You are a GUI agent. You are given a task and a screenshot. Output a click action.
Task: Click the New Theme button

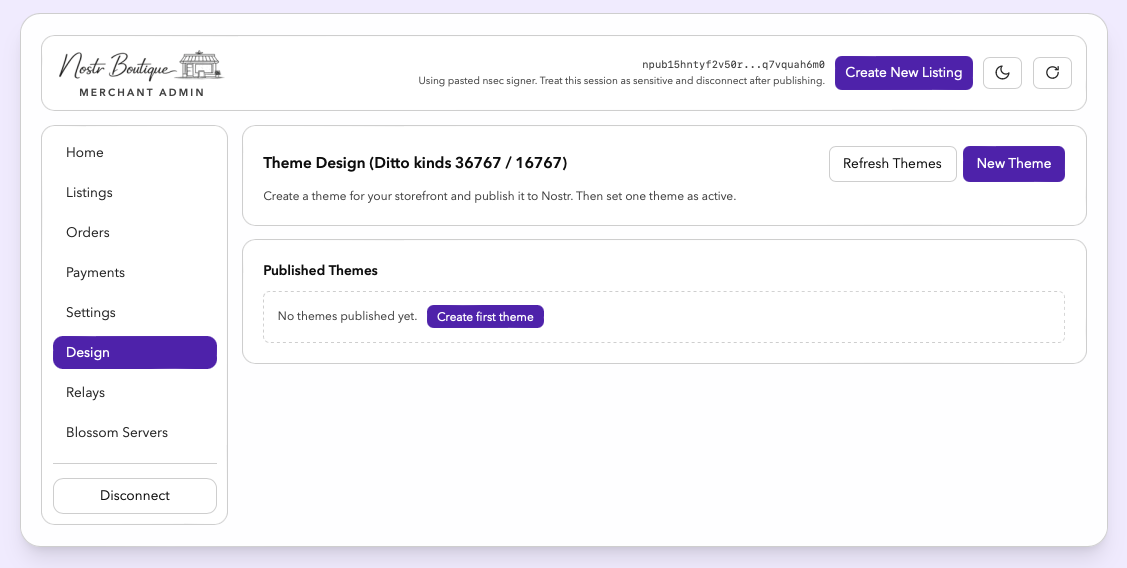1013,164
